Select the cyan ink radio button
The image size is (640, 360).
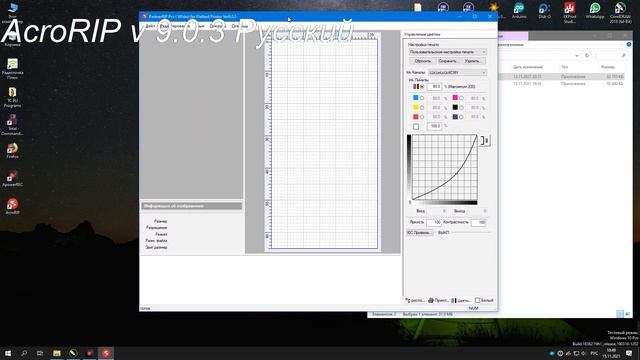[422, 98]
